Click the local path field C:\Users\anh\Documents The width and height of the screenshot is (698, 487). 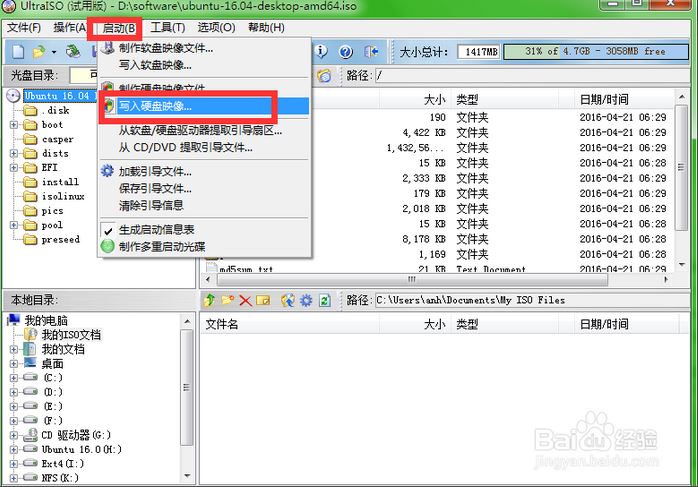532,300
